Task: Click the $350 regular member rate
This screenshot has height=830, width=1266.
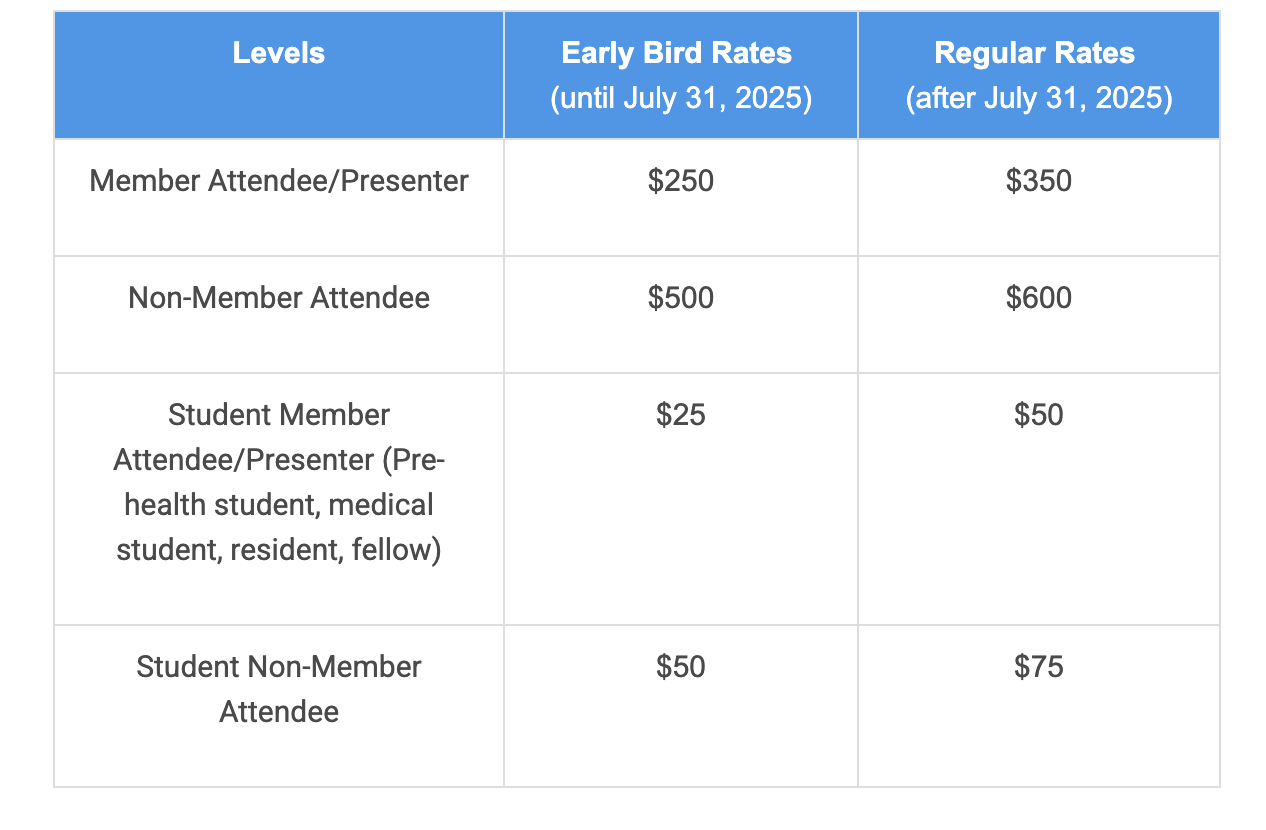Action: [1039, 181]
